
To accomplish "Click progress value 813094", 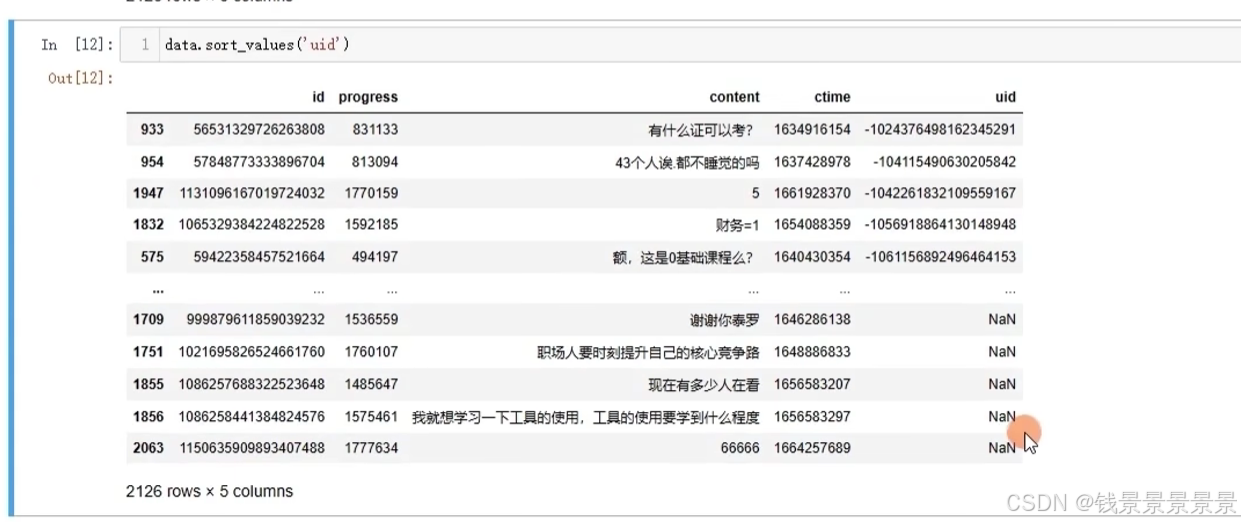I will coord(375,162).
